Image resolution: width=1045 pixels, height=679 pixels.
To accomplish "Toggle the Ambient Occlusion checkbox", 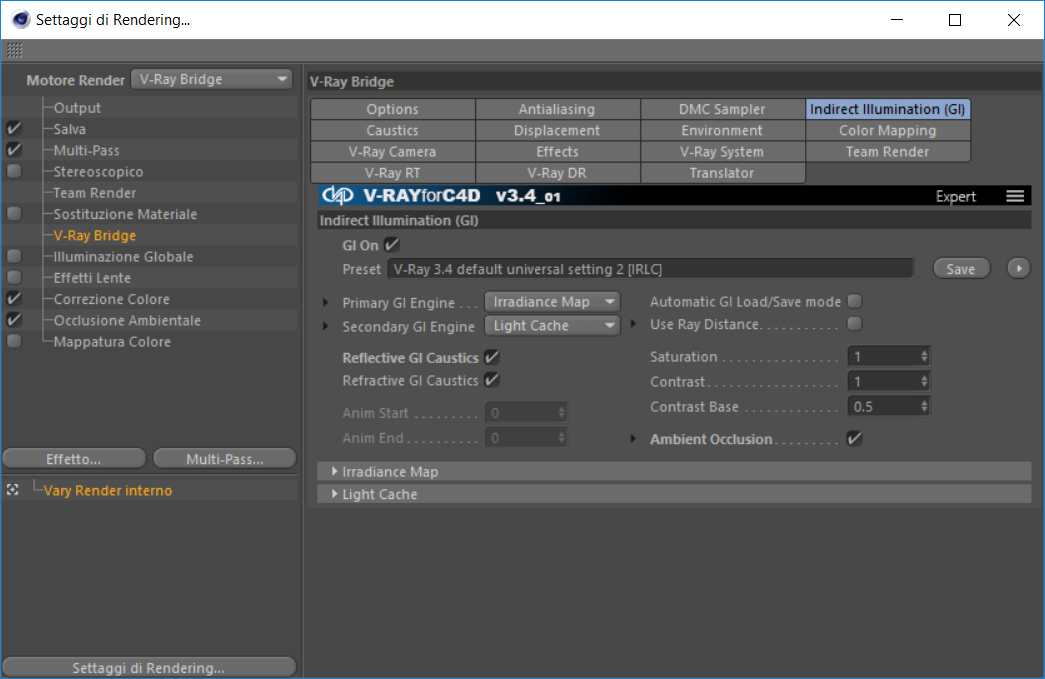I will coord(854,438).
